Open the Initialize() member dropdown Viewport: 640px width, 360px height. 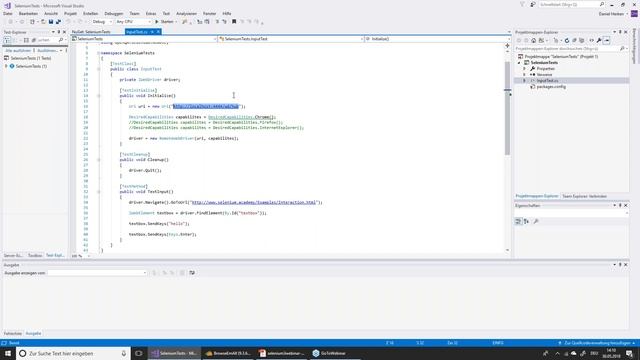tap(437, 39)
